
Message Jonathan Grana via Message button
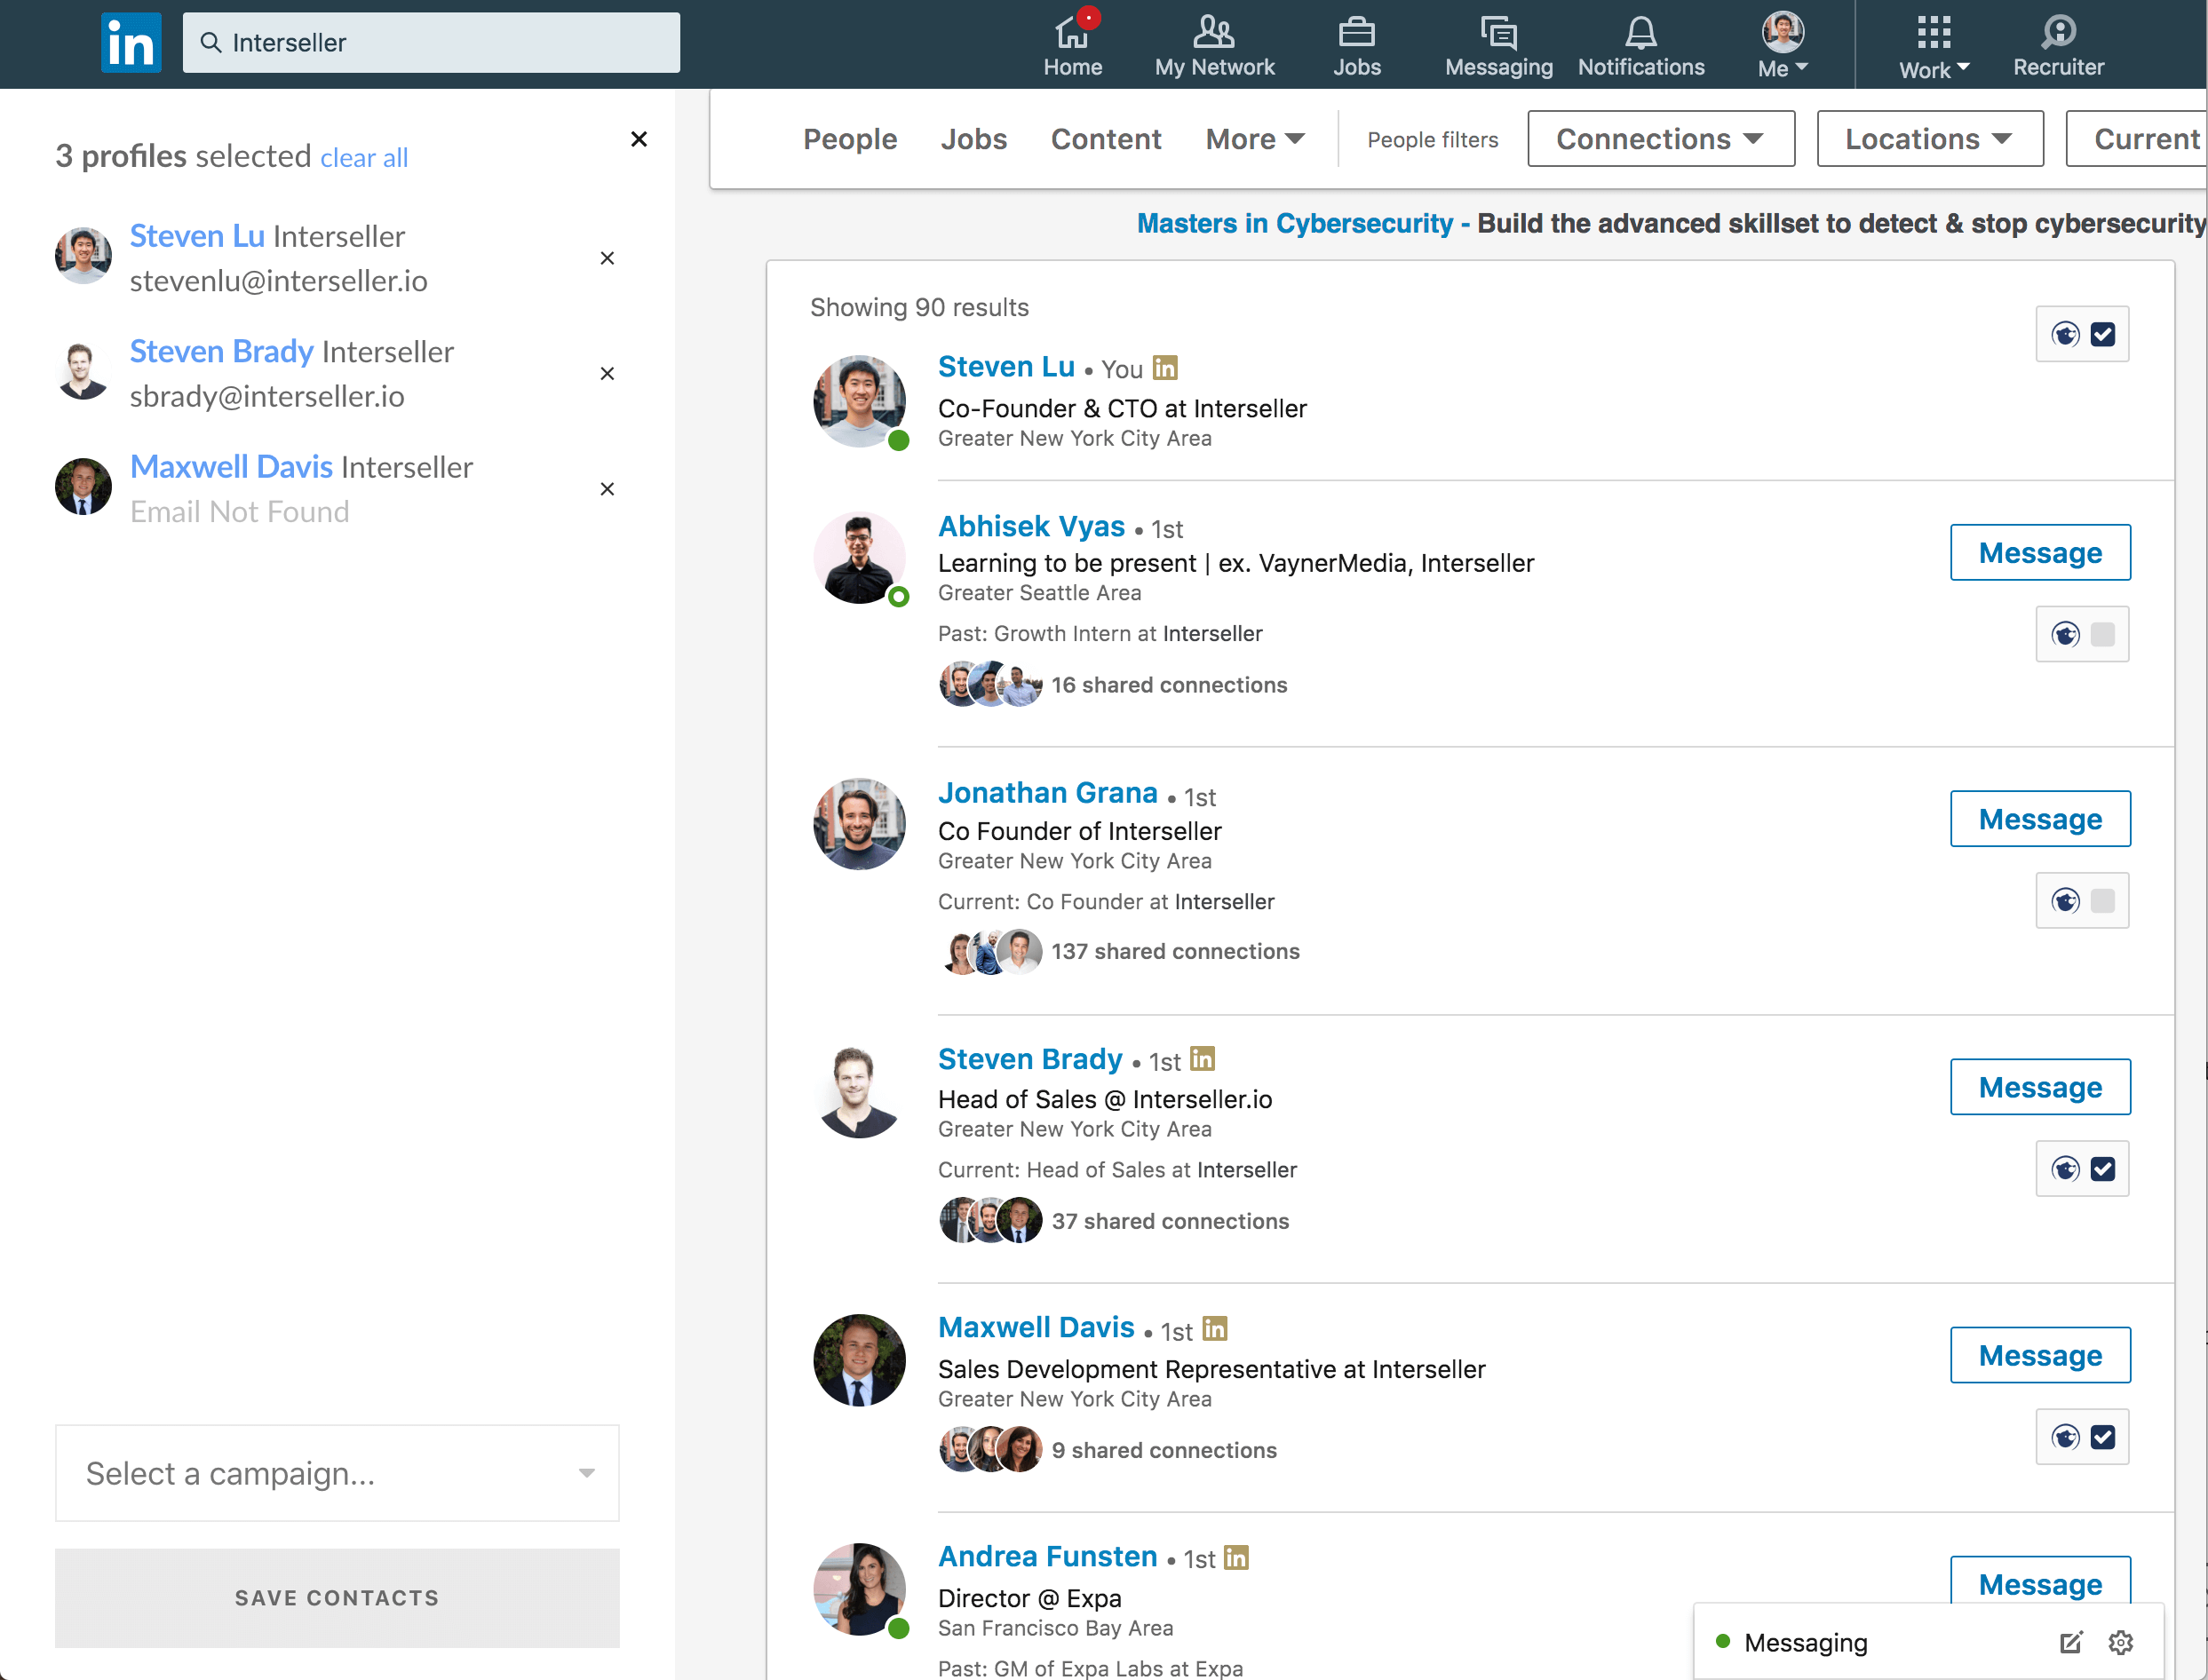coord(2038,817)
